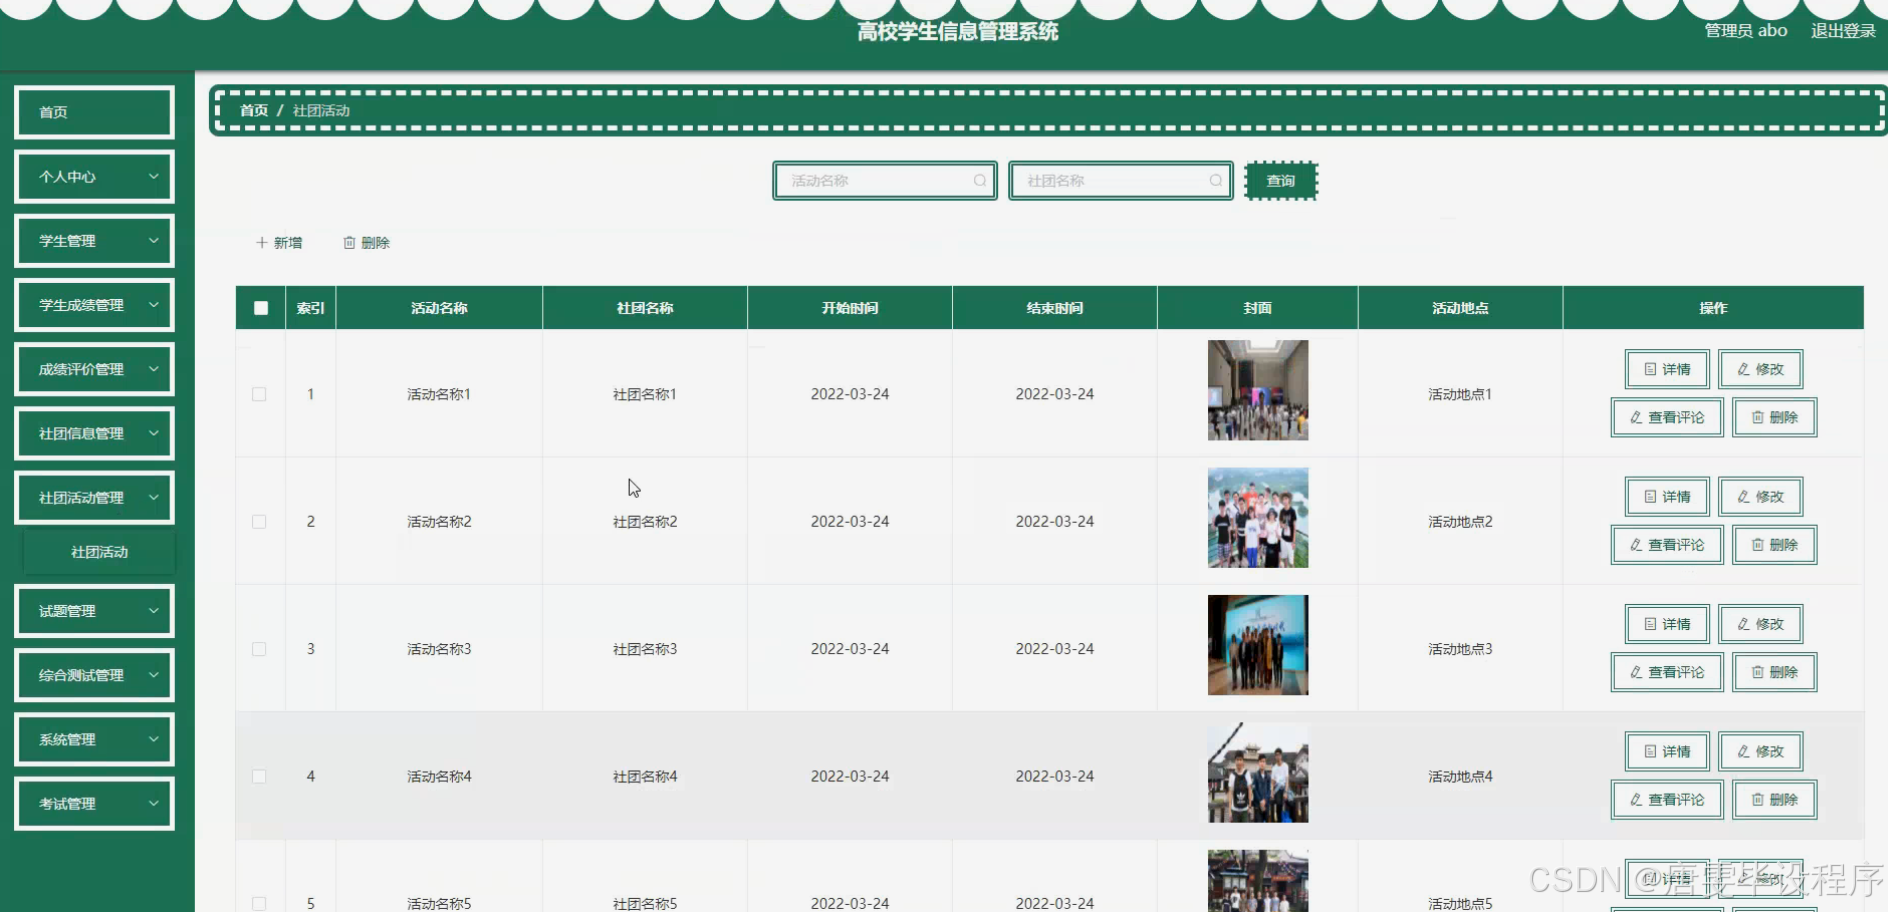Viewport: 1888px width, 912px height.
Task: Expand the 系统管理 sidebar menu
Action: (x=94, y=739)
